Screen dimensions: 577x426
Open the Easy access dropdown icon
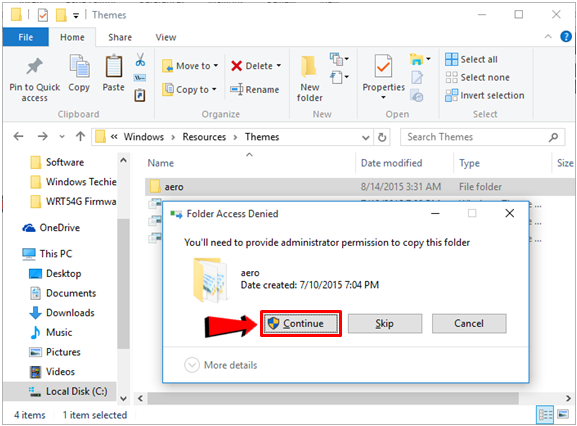(x=339, y=77)
